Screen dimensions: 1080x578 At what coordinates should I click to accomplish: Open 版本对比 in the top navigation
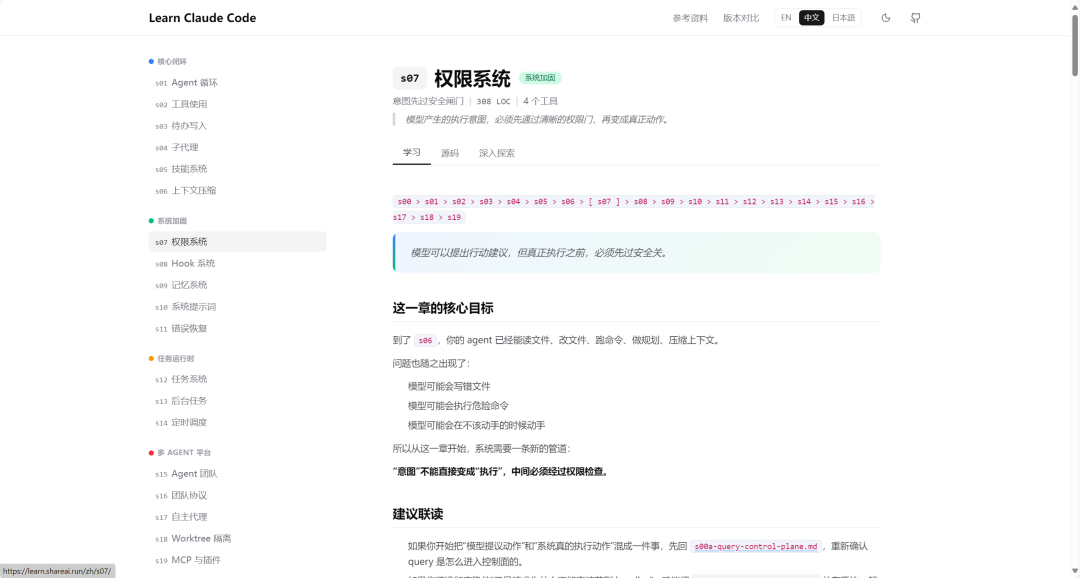click(x=740, y=17)
